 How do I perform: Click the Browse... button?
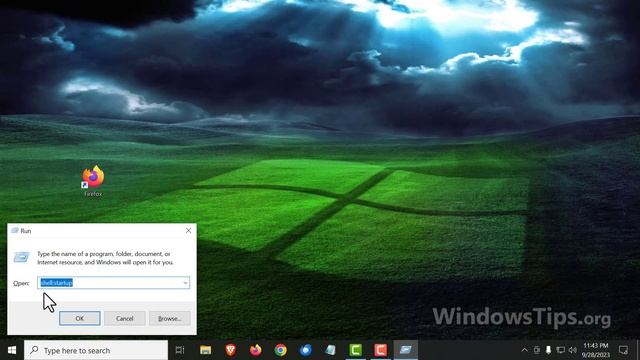[170, 318]
